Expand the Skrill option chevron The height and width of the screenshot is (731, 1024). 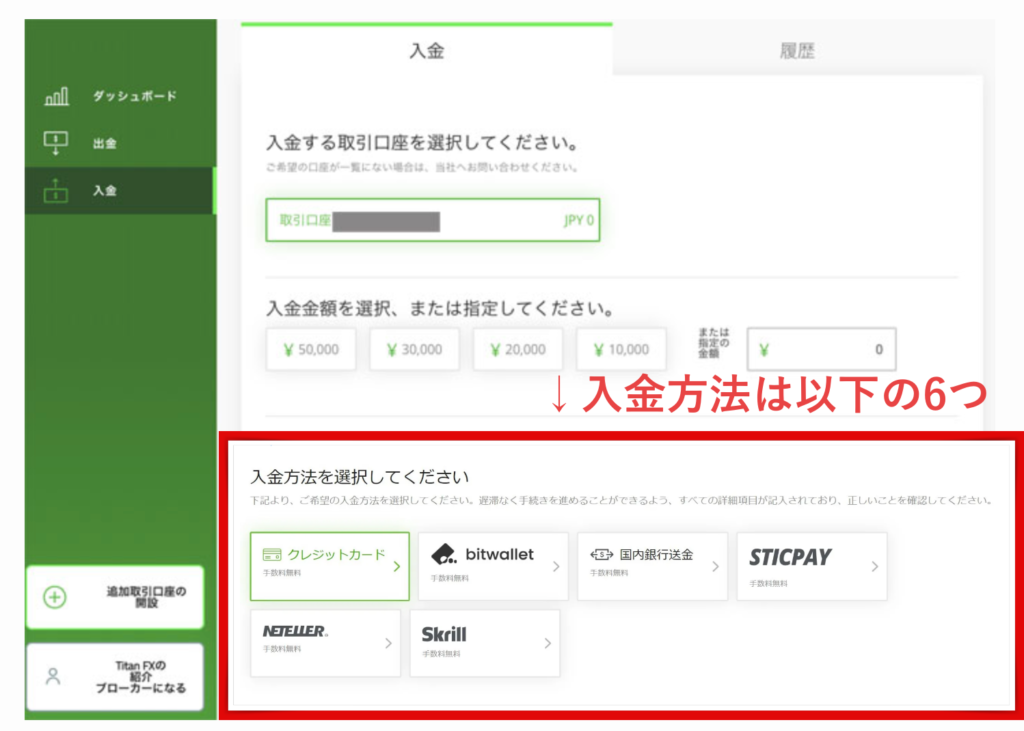tap(547, 643)
